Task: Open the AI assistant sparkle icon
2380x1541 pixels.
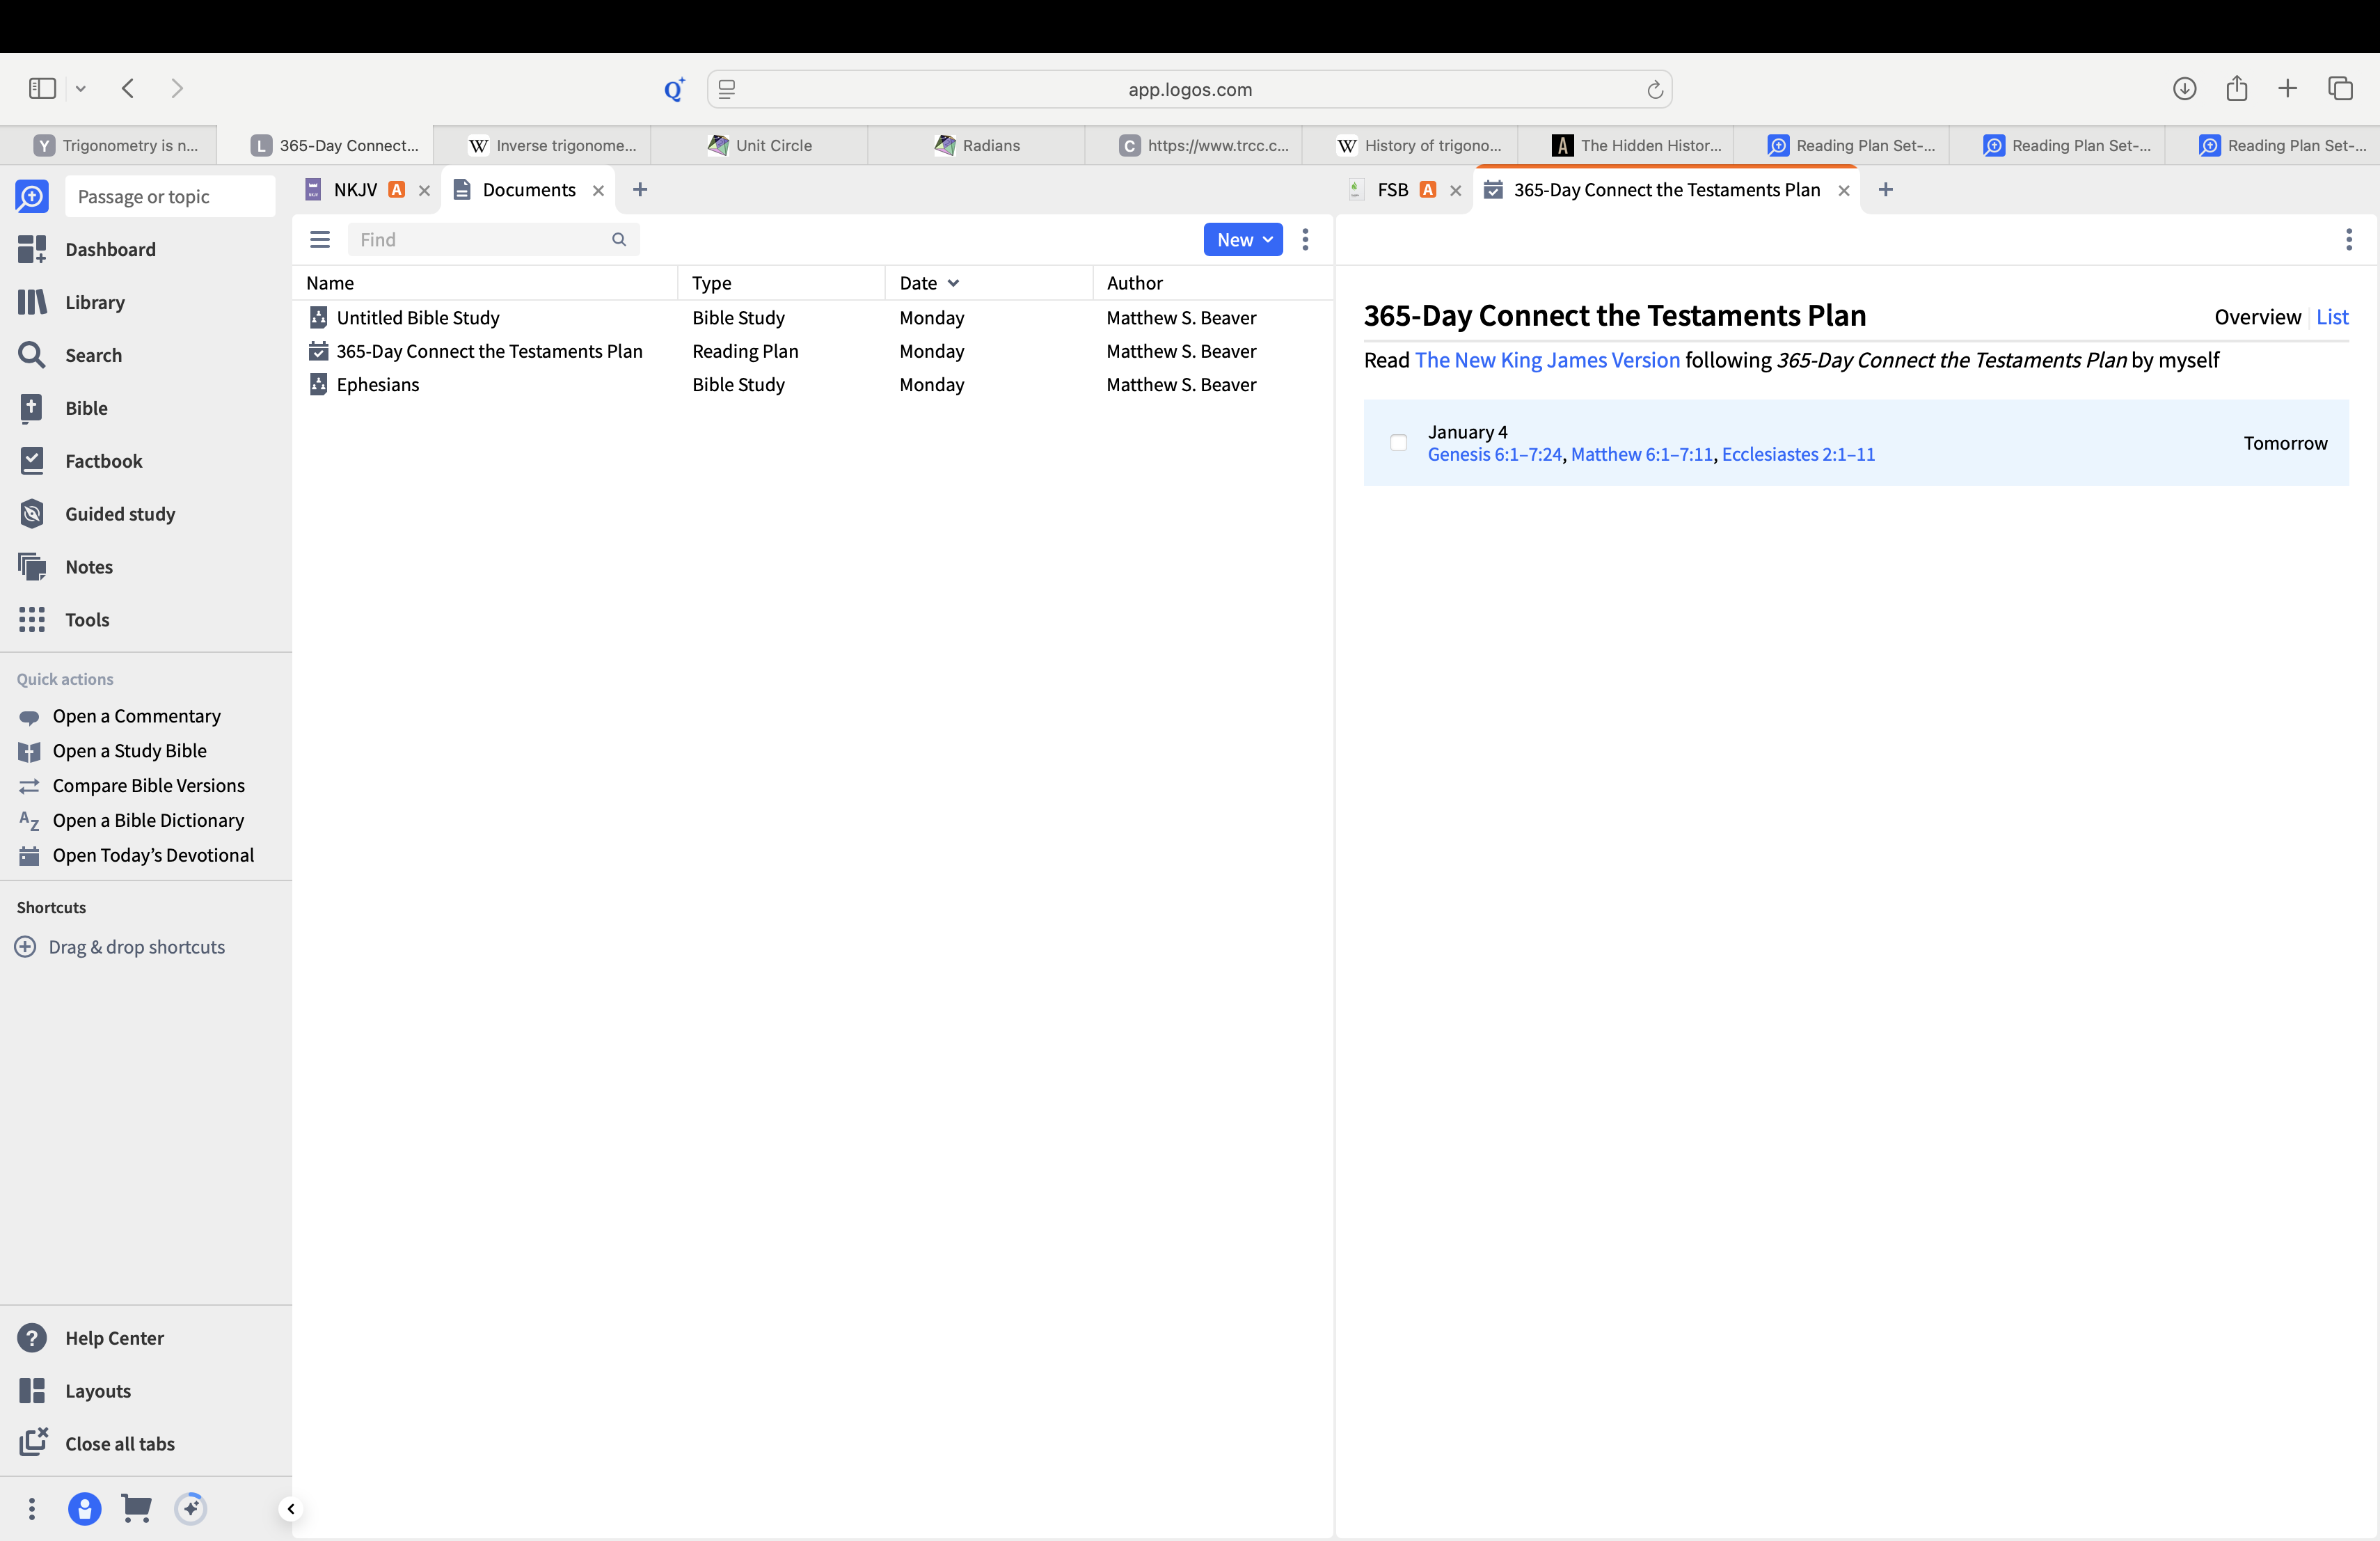Action: pyautogui.click(x=190, y=1509)
